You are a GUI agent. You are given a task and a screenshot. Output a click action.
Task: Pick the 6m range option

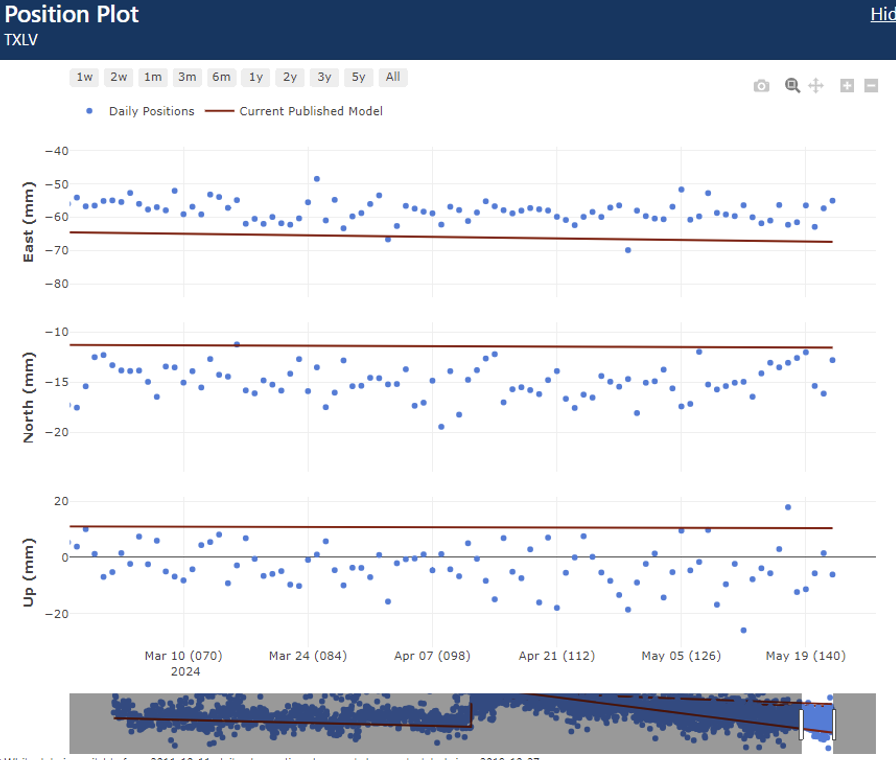[x=221, y=77]
